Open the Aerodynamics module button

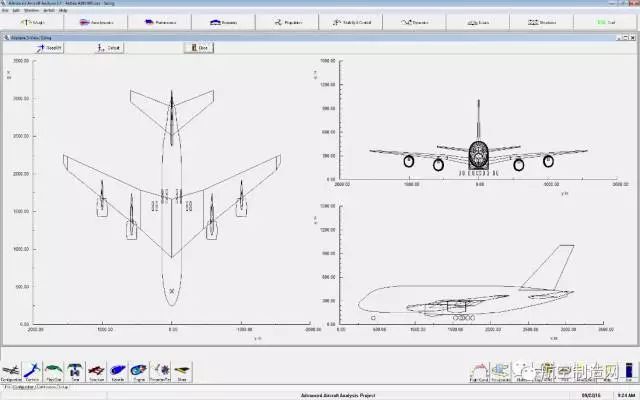coord(96,22)
